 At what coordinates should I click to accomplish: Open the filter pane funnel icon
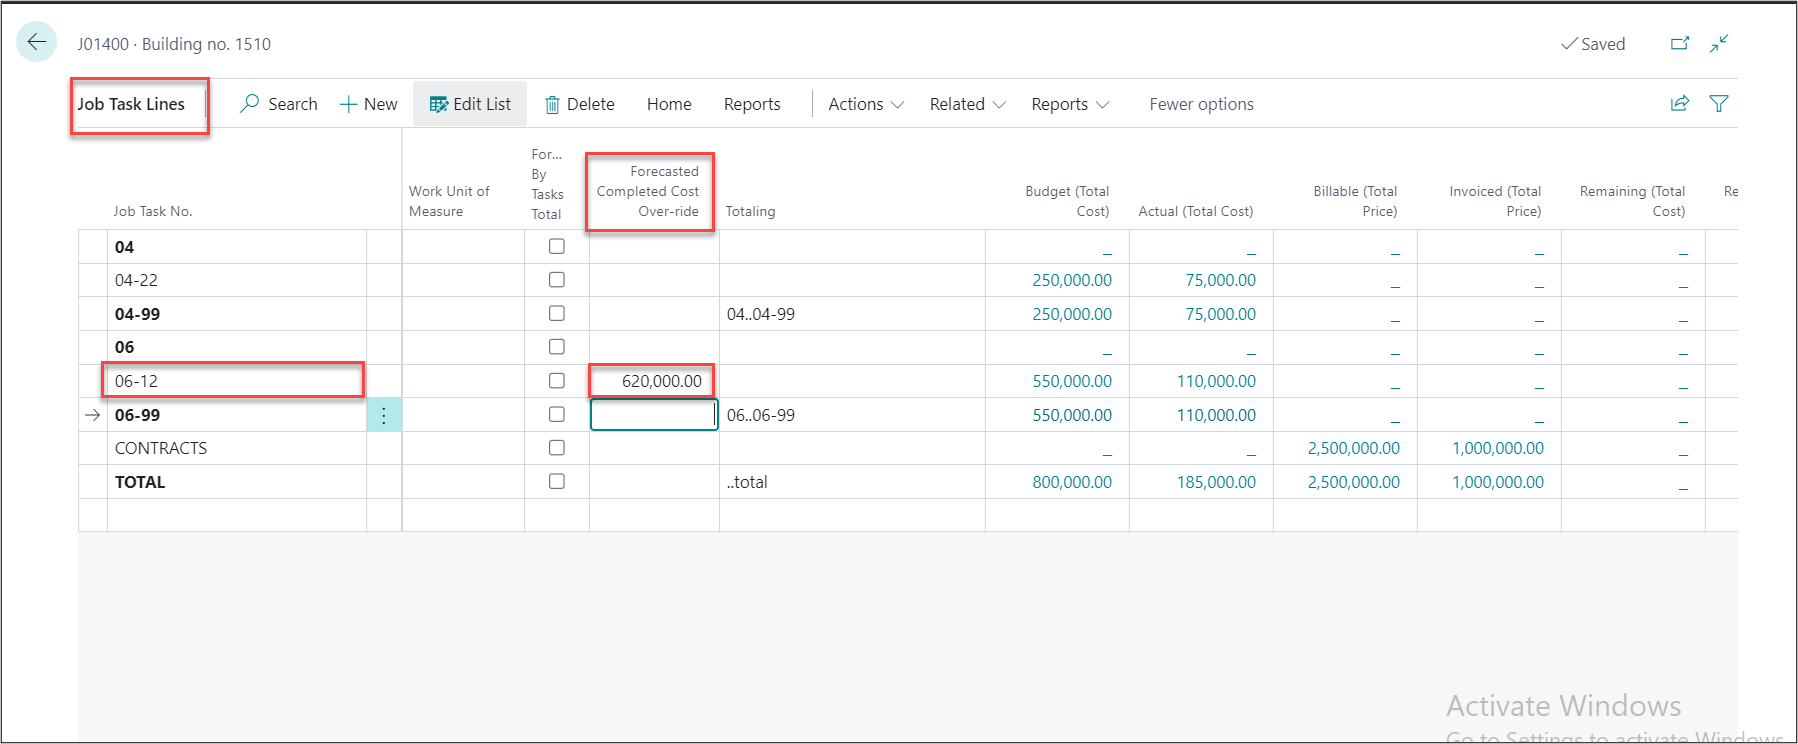pos(1719,104)
